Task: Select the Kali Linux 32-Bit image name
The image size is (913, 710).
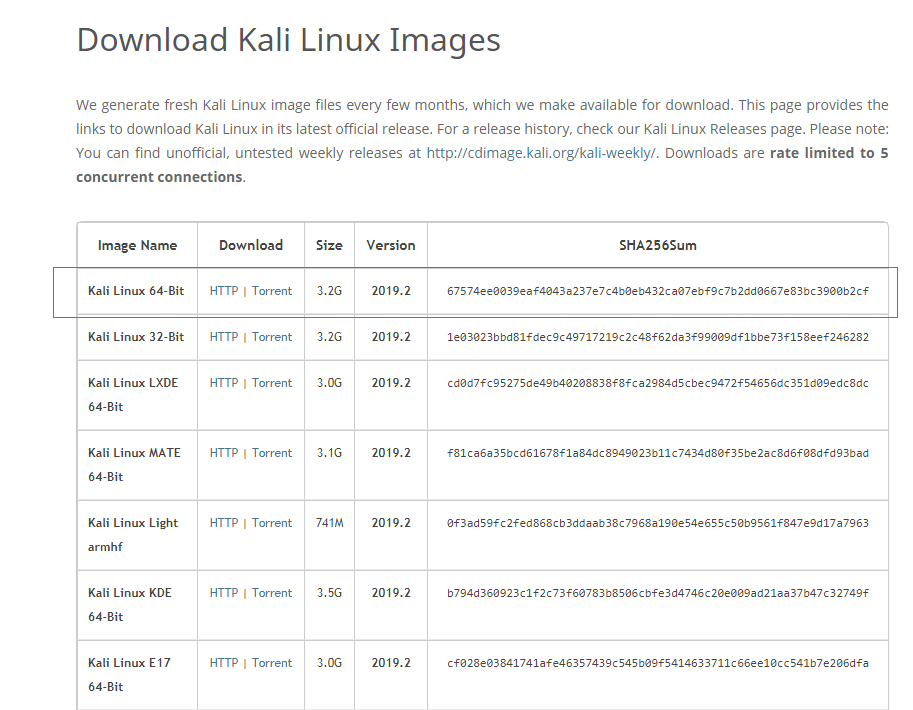Action: click(x=136, y=337)
